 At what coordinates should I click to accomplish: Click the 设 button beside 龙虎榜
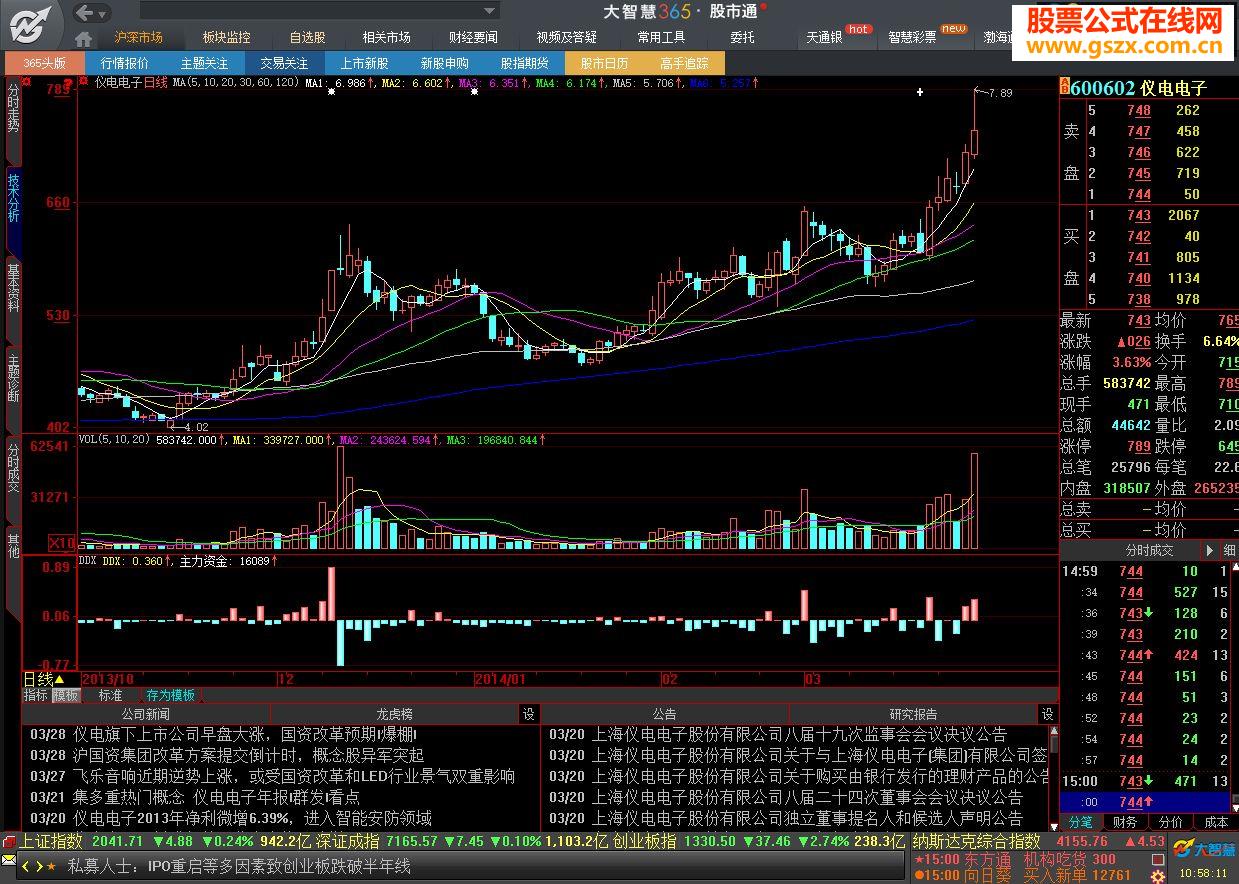tap(529, 714)
